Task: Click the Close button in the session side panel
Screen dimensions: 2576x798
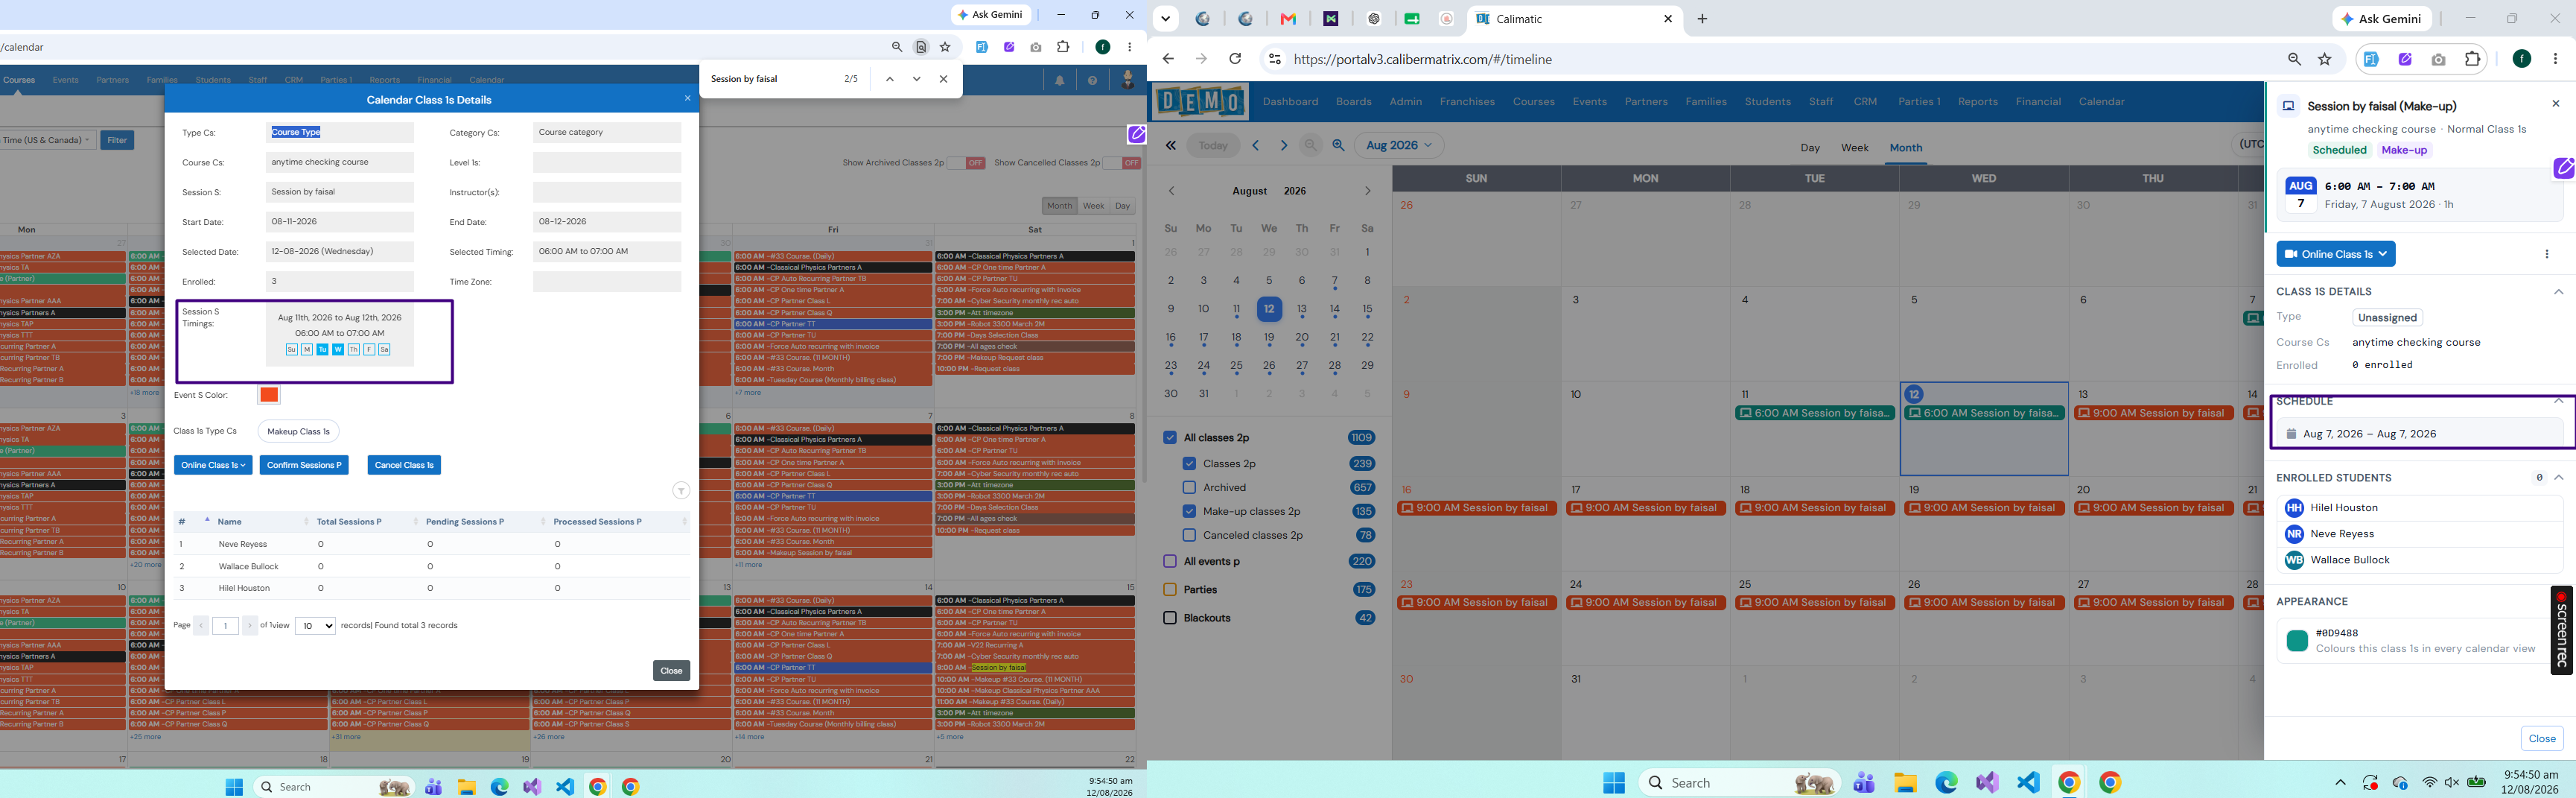Action: click(2541, 739)
